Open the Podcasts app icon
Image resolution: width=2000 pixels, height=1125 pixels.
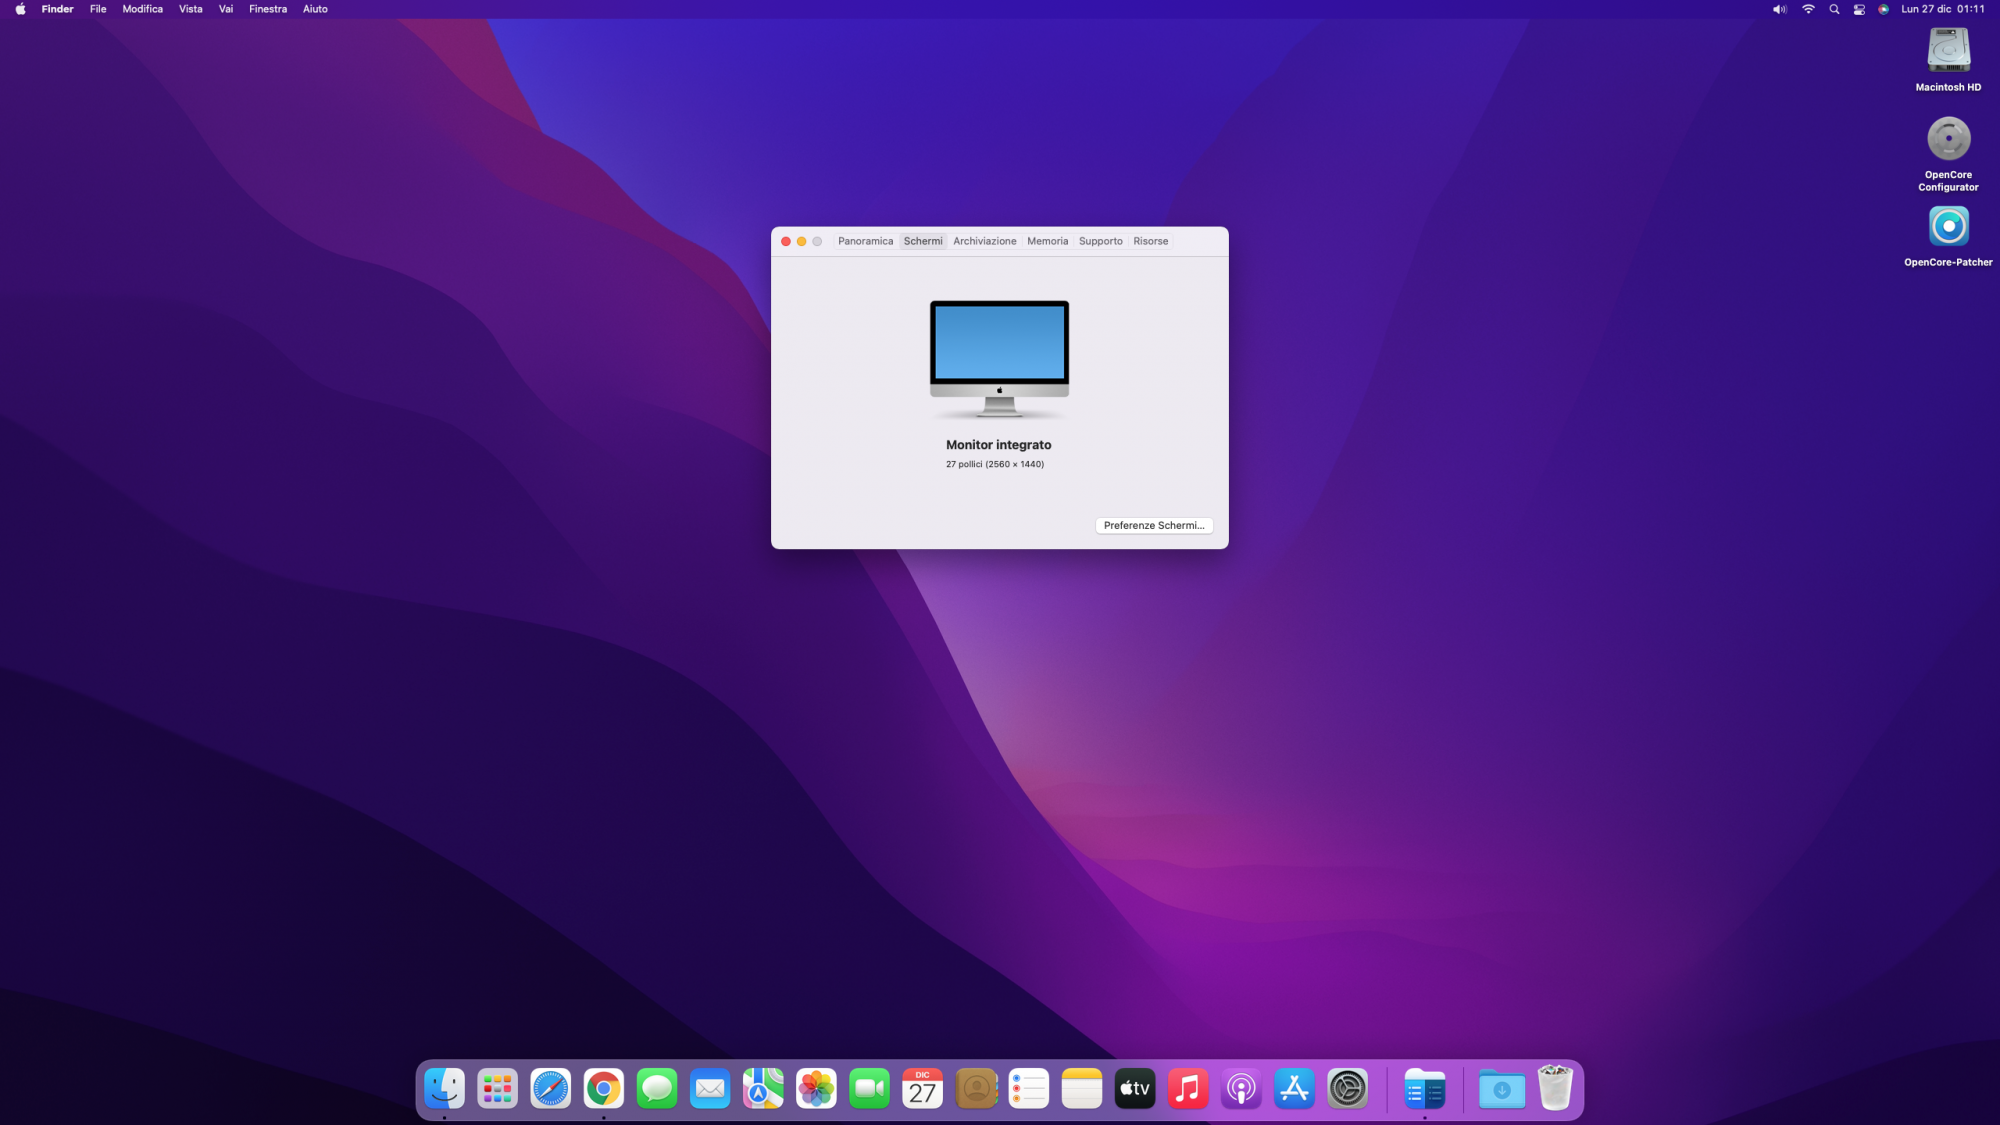[x=1241, y=1088]
